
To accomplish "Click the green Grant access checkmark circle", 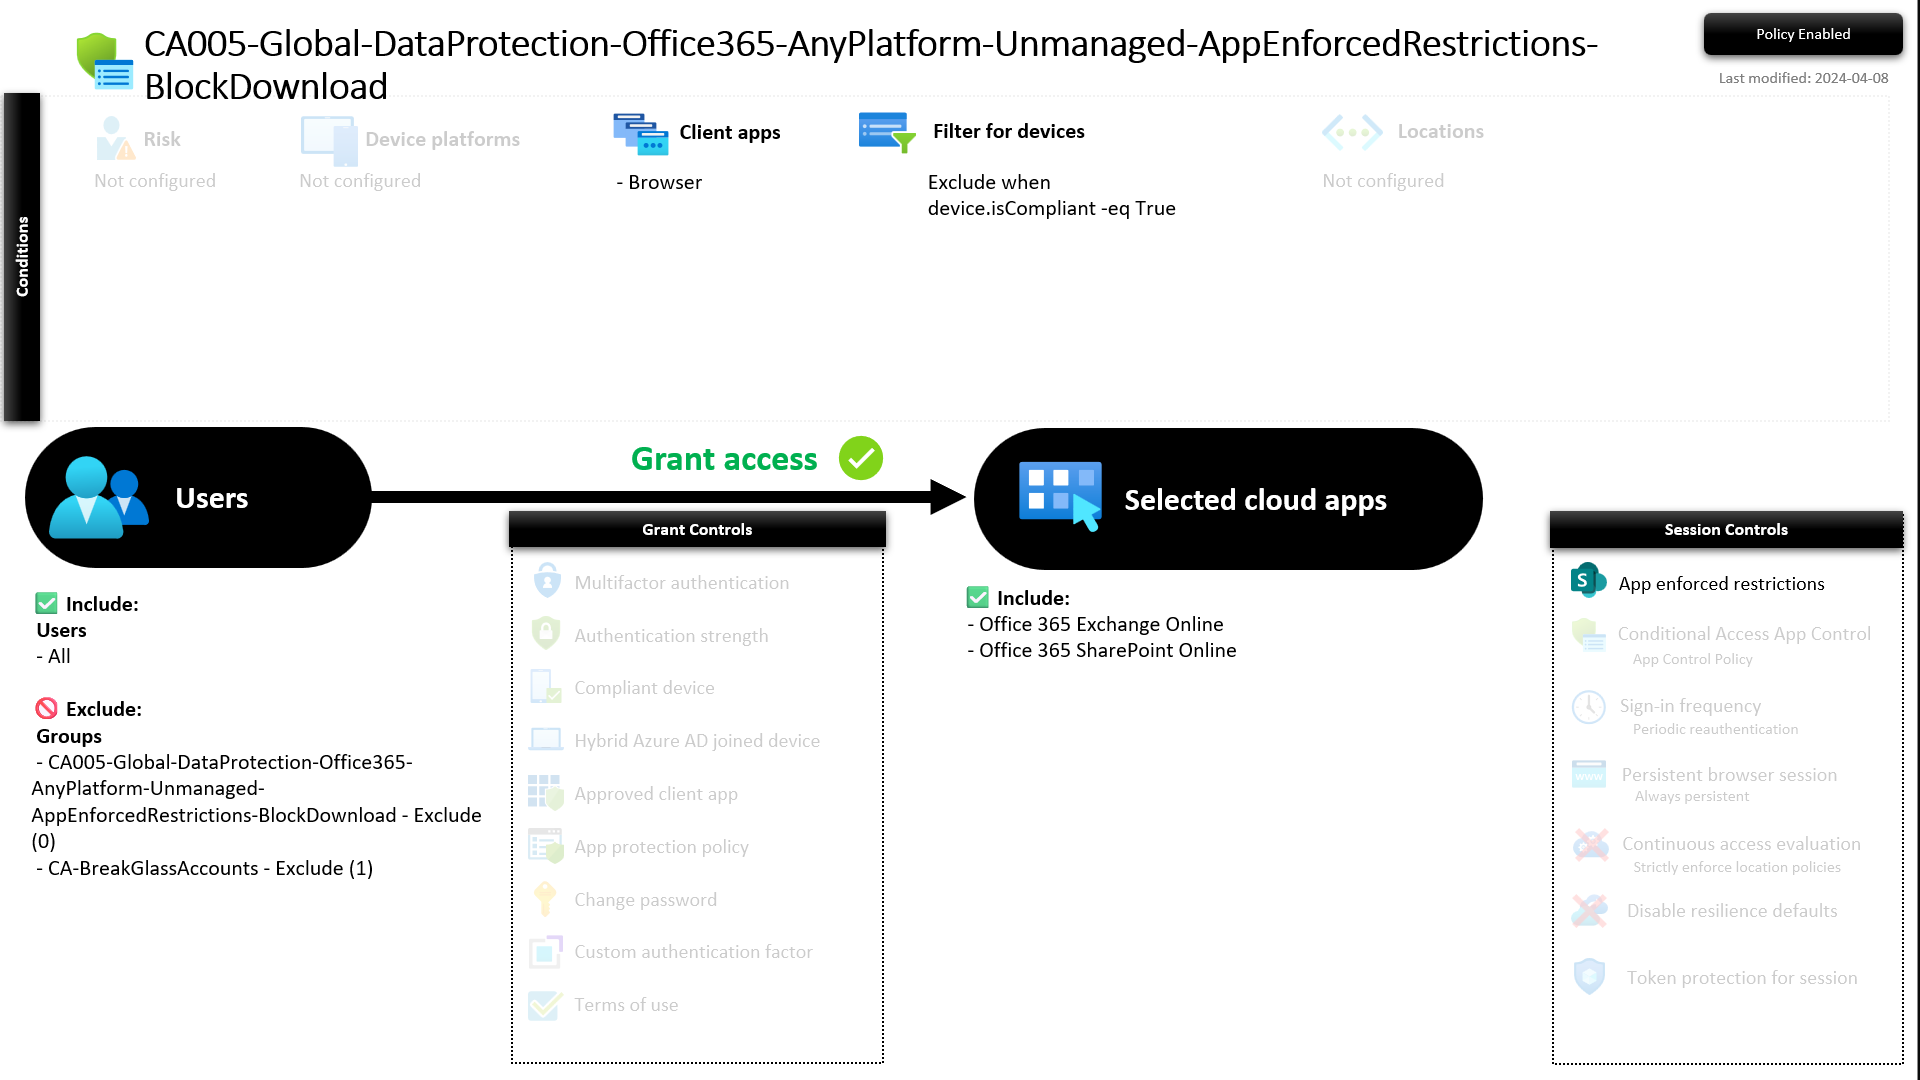I will (861, 458).
